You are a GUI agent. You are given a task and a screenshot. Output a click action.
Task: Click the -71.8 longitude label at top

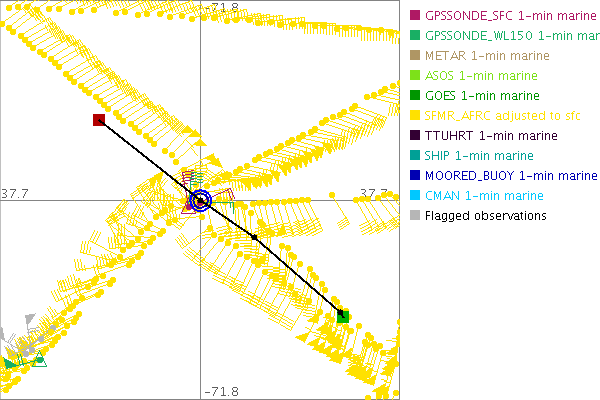coord(222,7)
